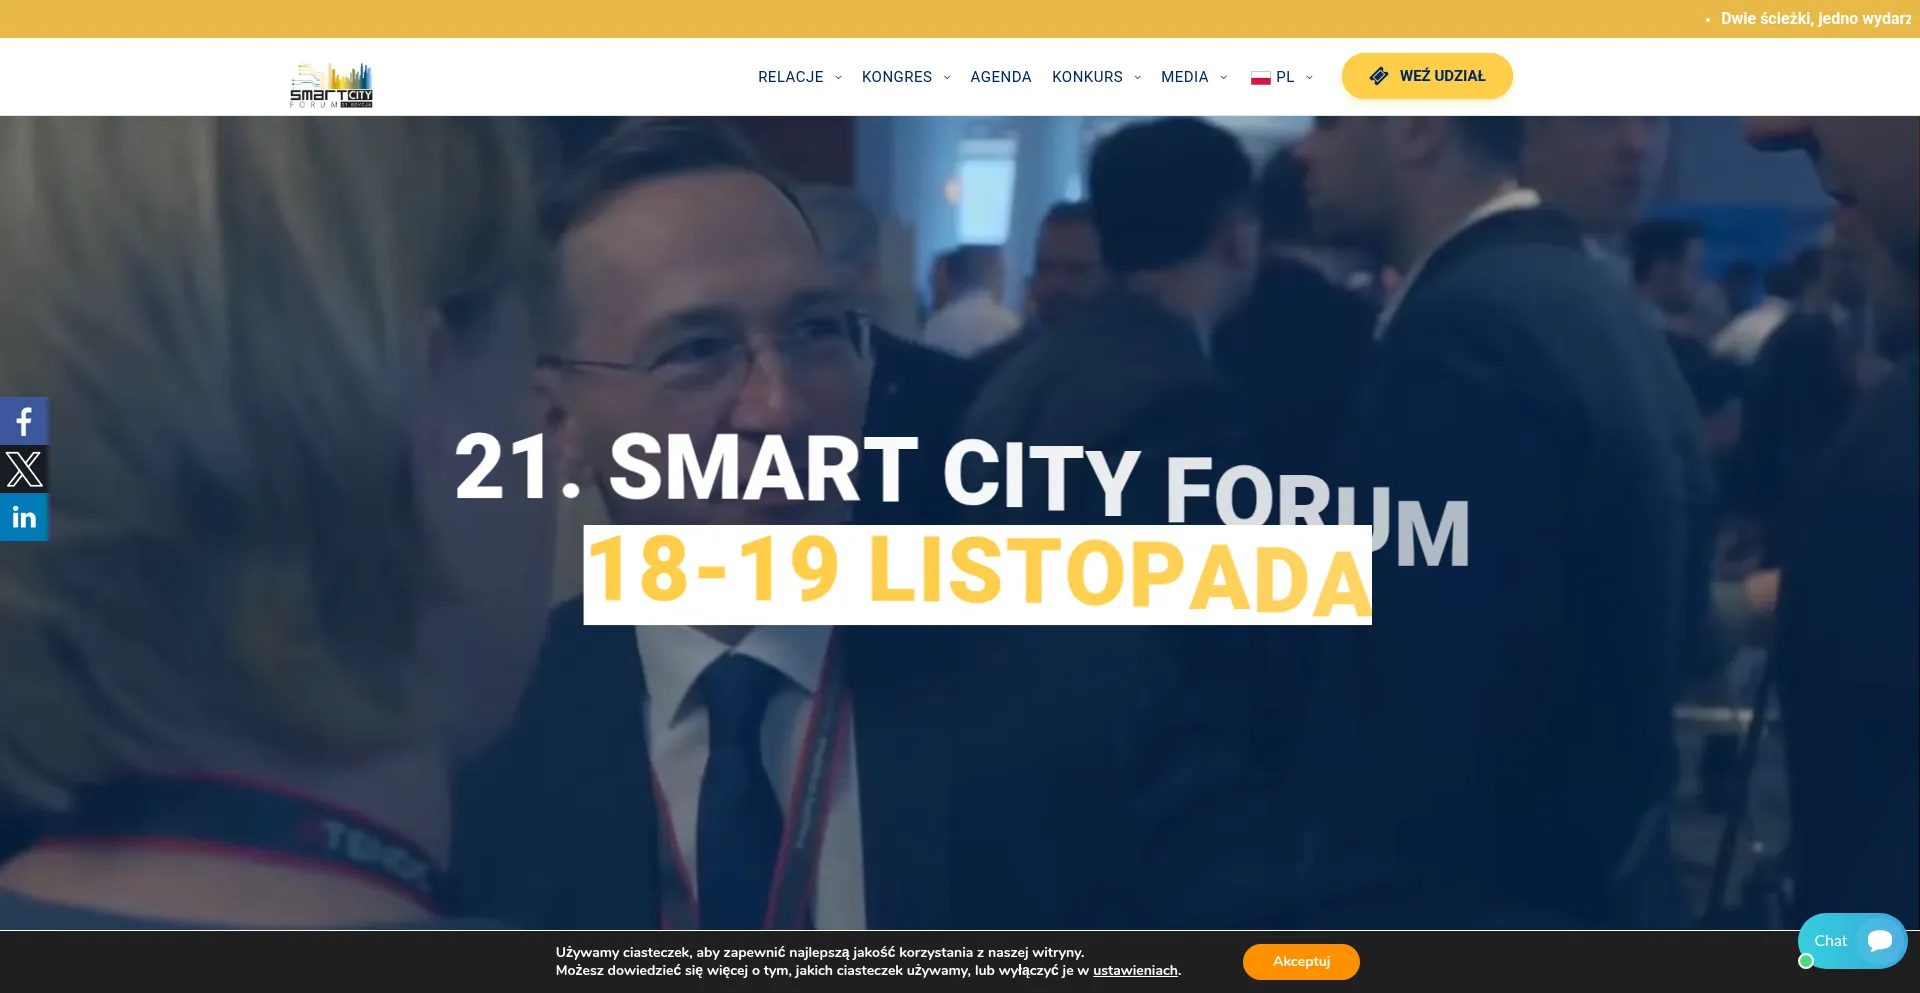Go to the Agenda menu item
This screenshot has width=1920, height=993.
pyautogui.click(x=1000, y=77)
